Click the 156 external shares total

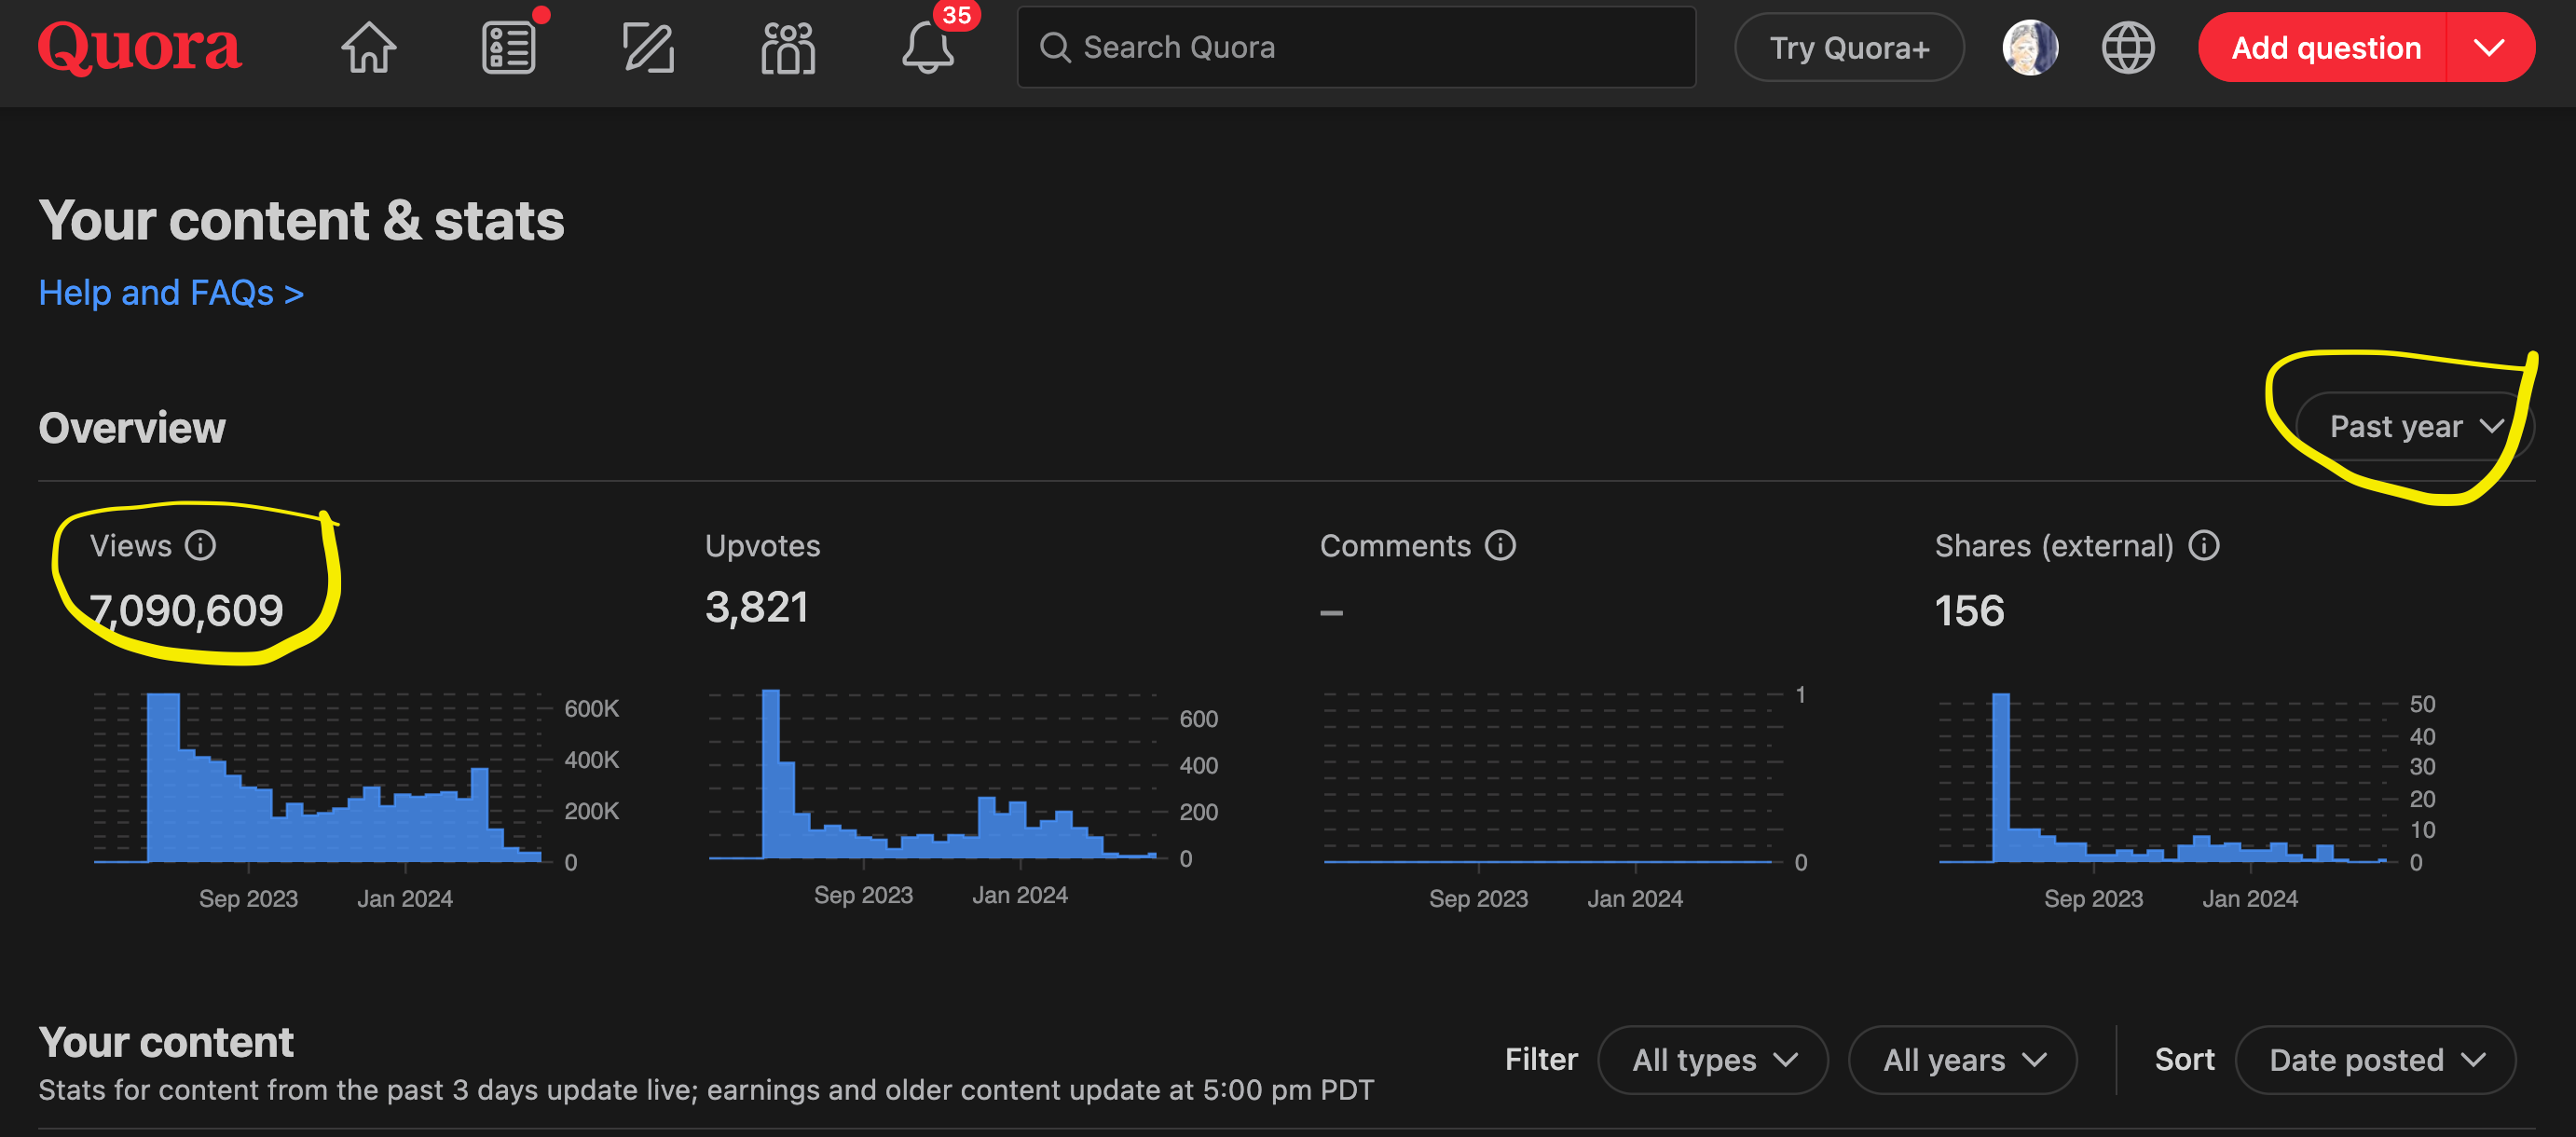(1969, 610)
